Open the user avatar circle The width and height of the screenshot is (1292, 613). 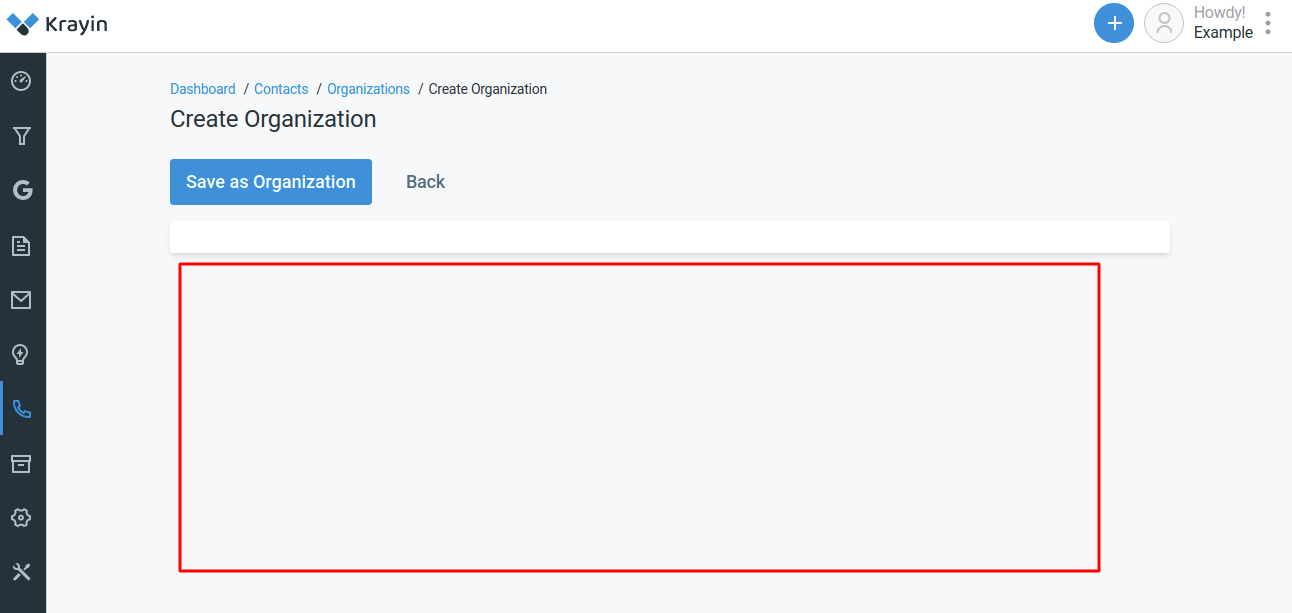(1163, 23)
